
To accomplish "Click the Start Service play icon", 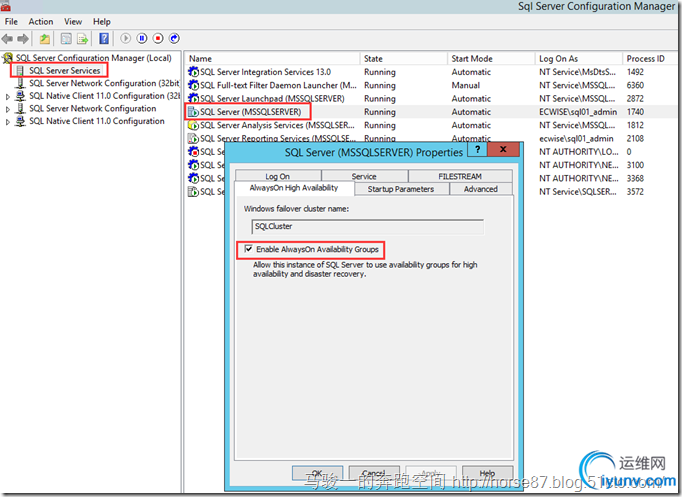I will coord(125,39).
